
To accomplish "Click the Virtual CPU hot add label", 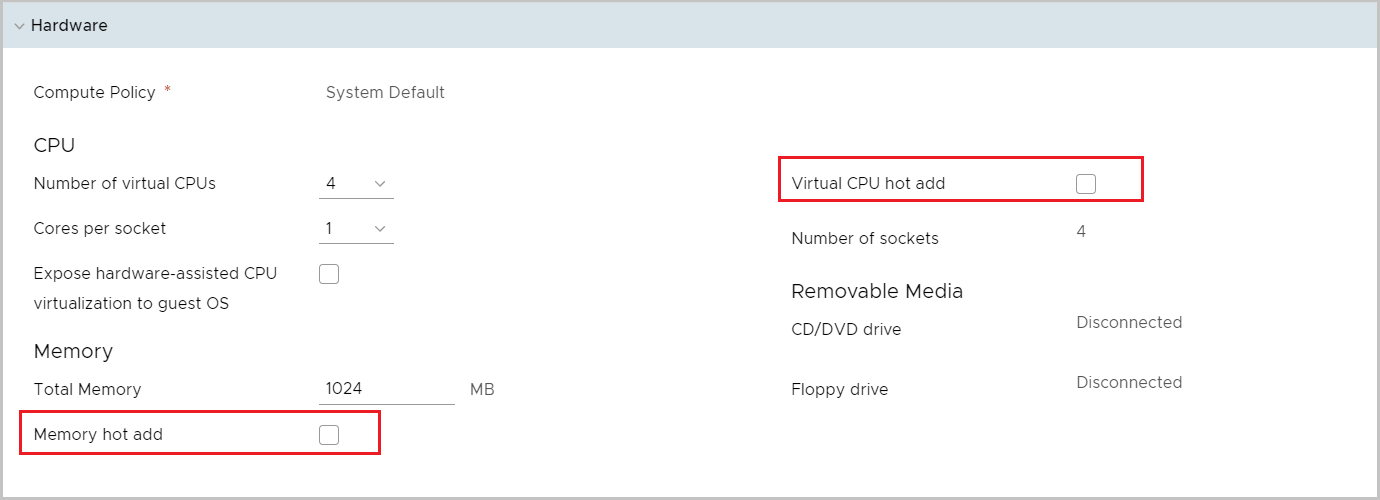I will point(867,184).
